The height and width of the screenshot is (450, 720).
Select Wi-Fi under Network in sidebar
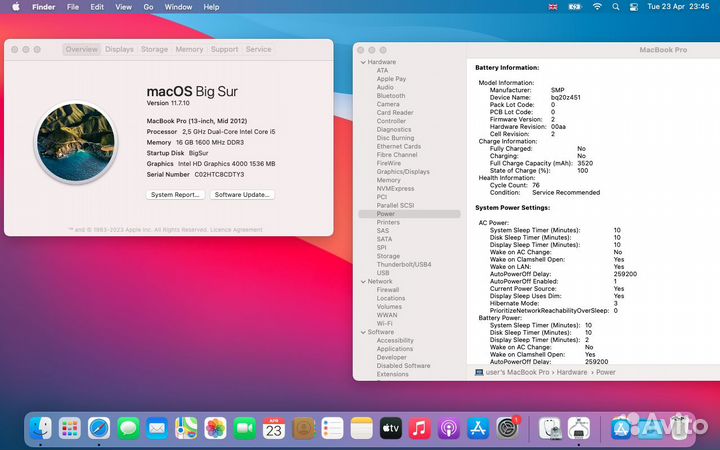pyautogui.click(x=384, y=324)
